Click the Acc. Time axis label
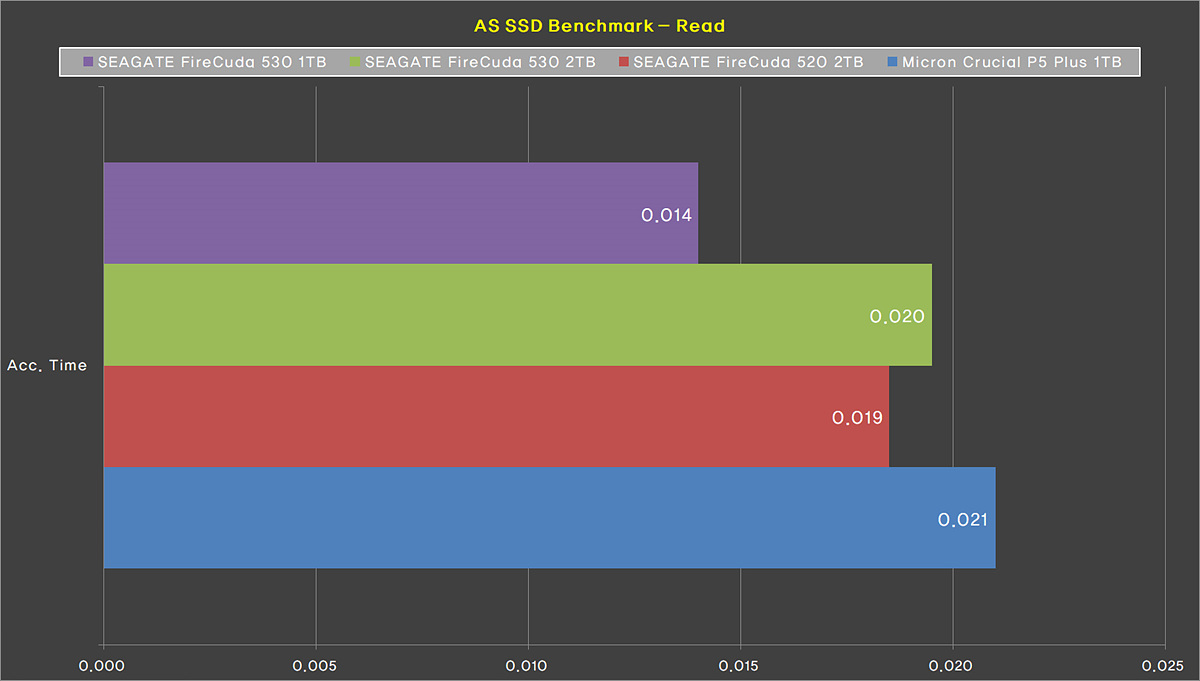The image size is (1200, 681). [x=47, y=366]
